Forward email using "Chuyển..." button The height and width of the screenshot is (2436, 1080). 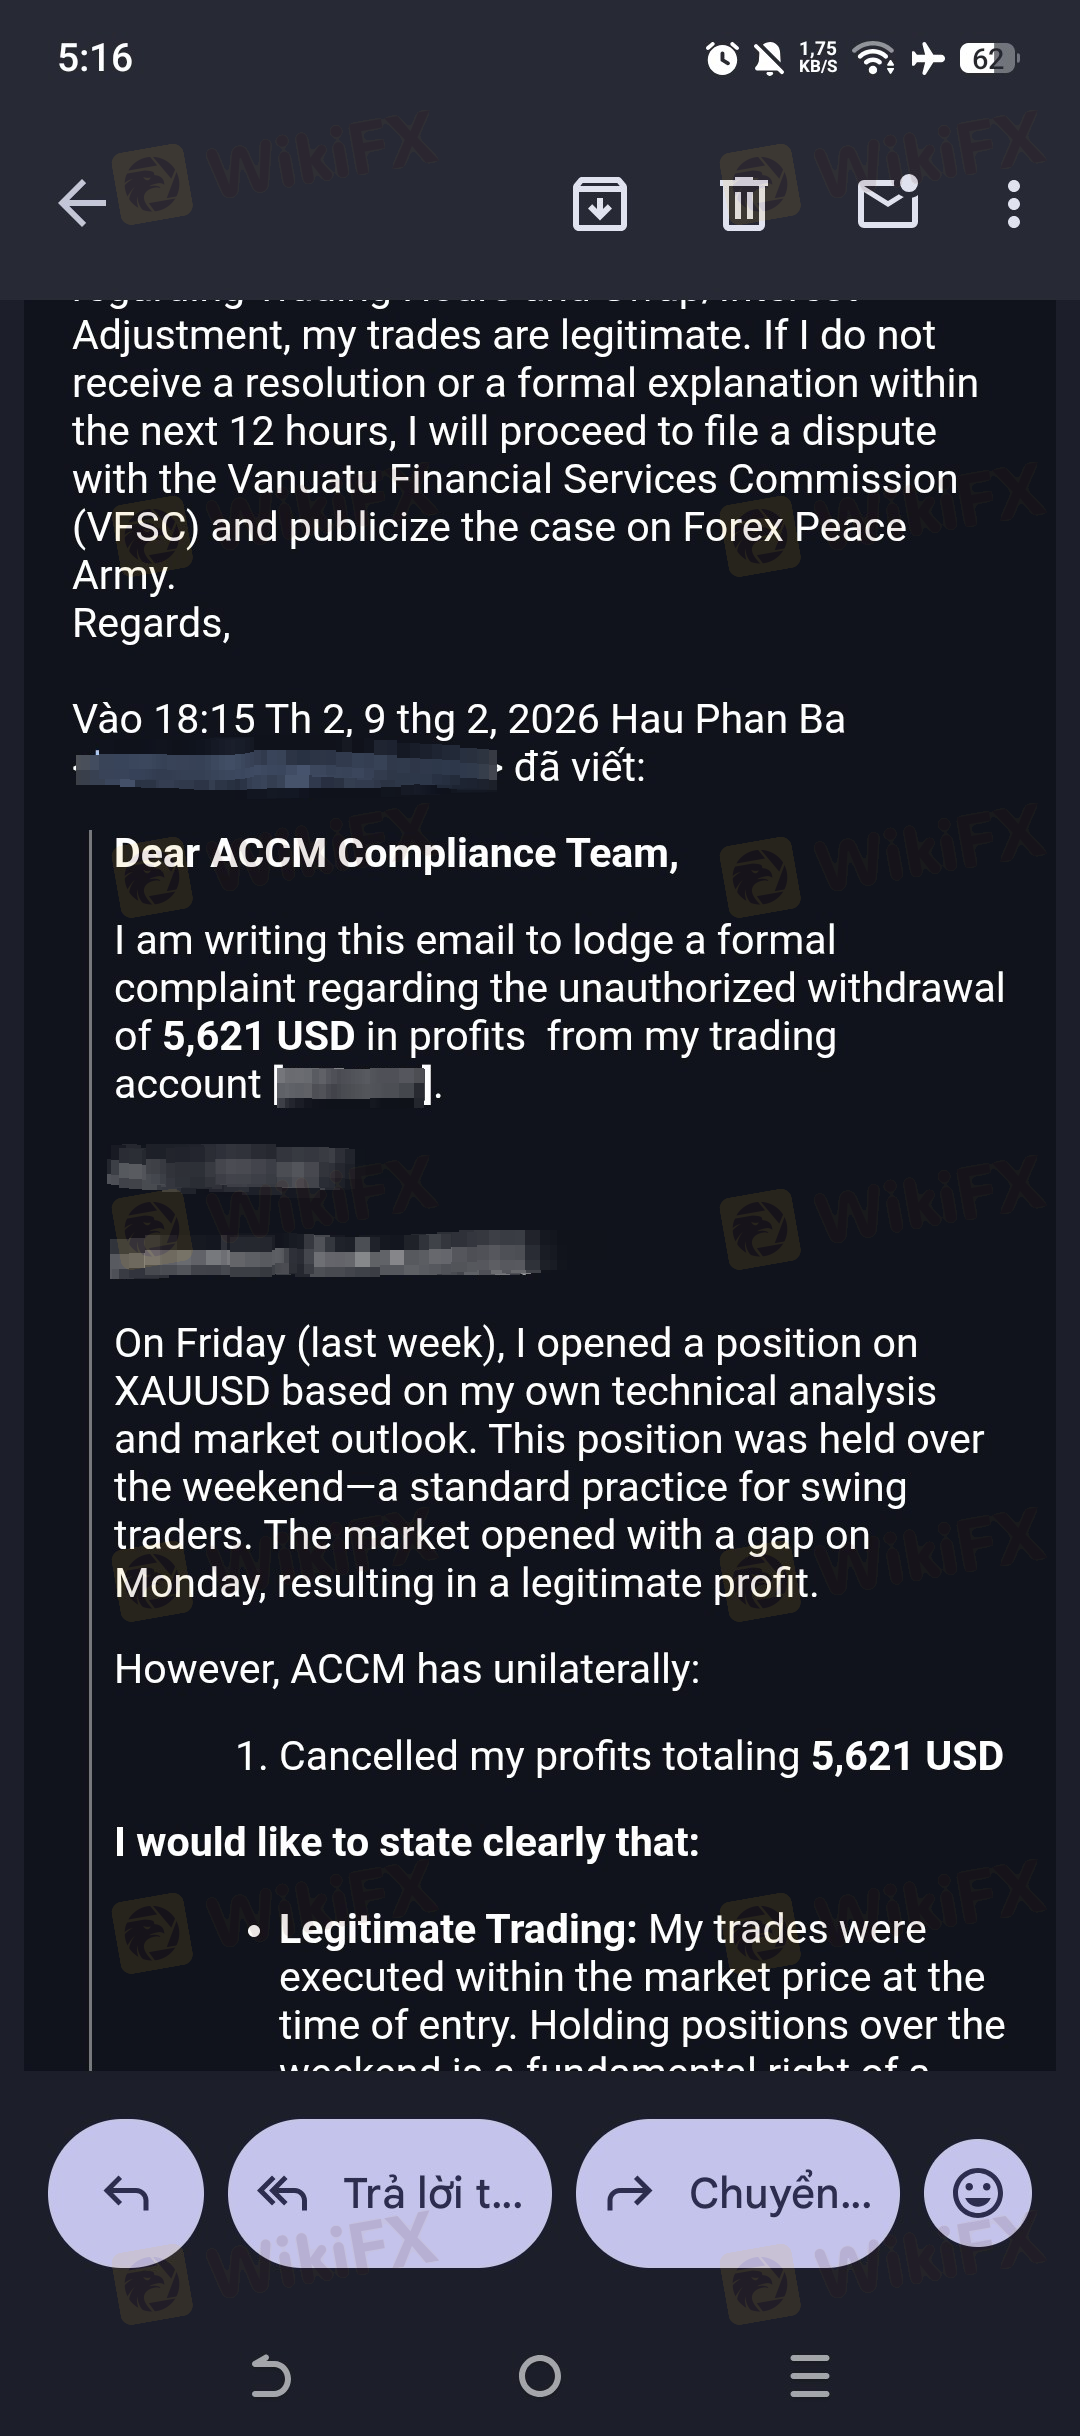[x=738, y=2193]
